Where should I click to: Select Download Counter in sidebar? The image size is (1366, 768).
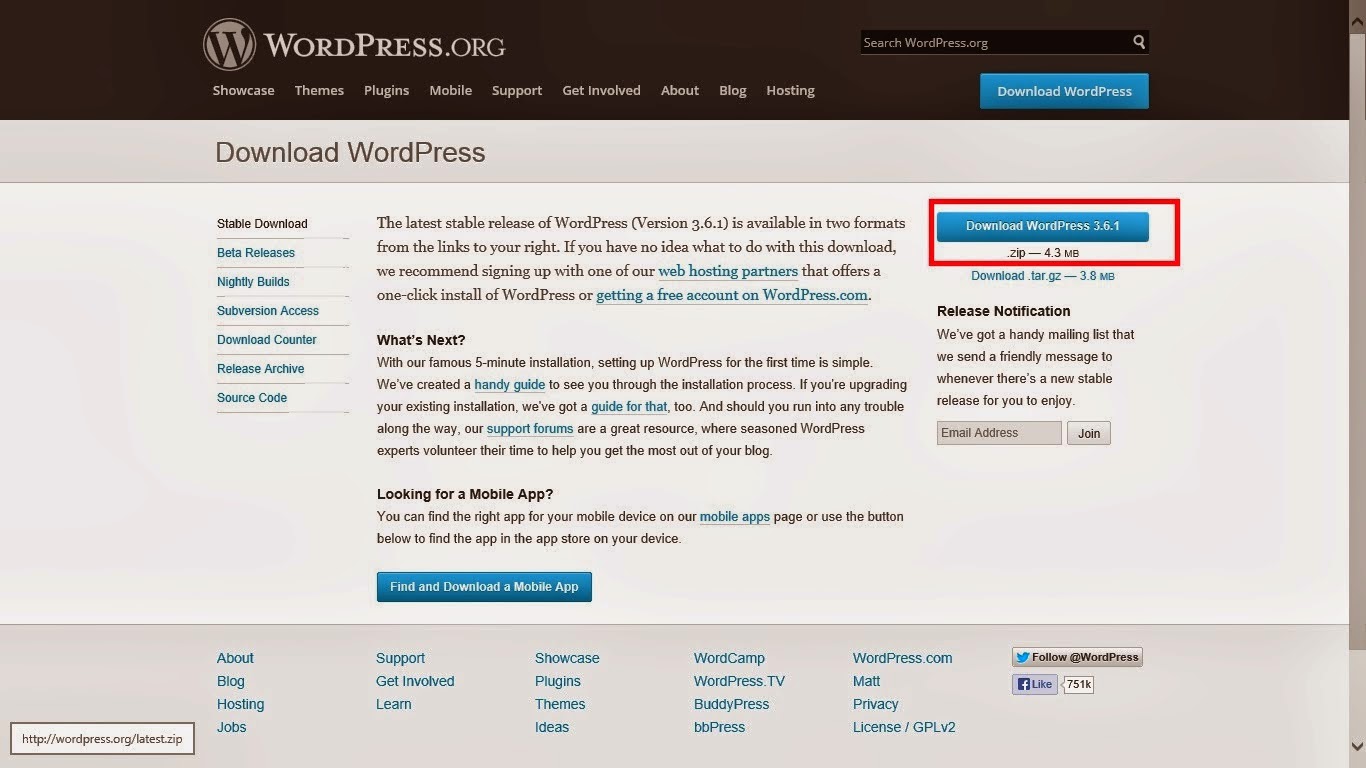coord(267,340)
